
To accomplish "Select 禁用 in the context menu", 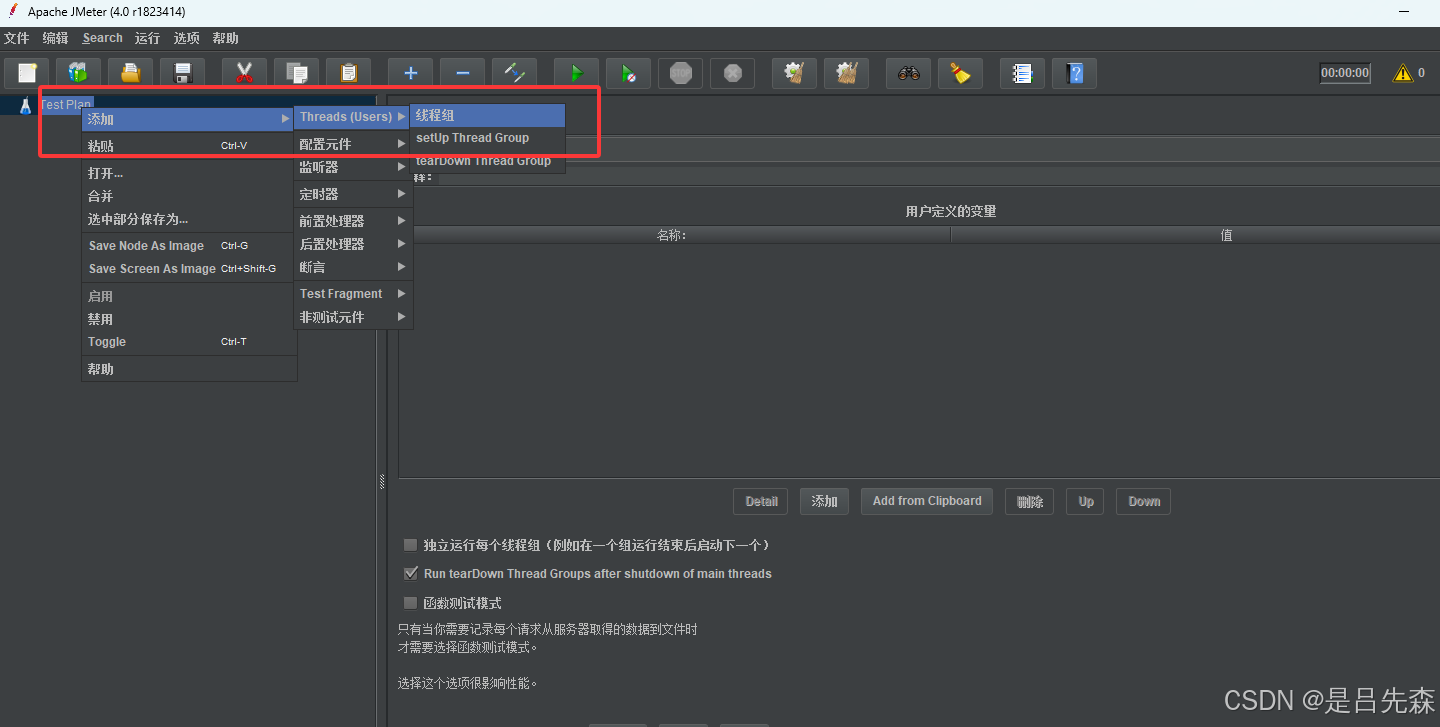I will 189,319.
